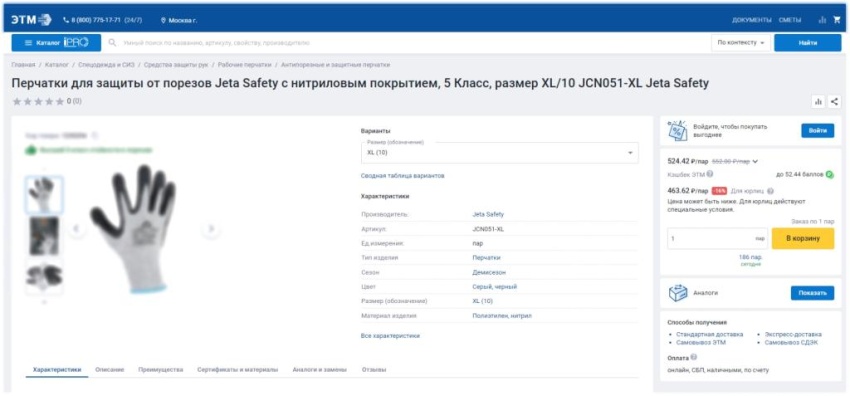Open the СМЕТЫ header link
Viewport: 850px width, 396px height.
(790, 20)
